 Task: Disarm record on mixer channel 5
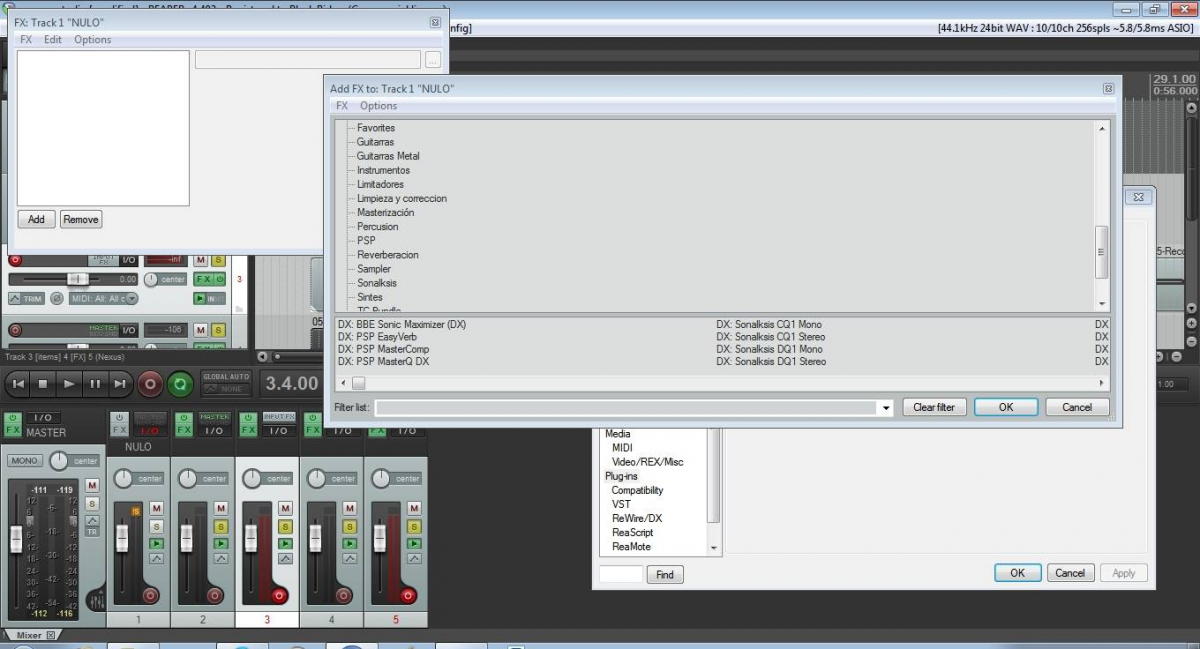click(x=407, y=595)
